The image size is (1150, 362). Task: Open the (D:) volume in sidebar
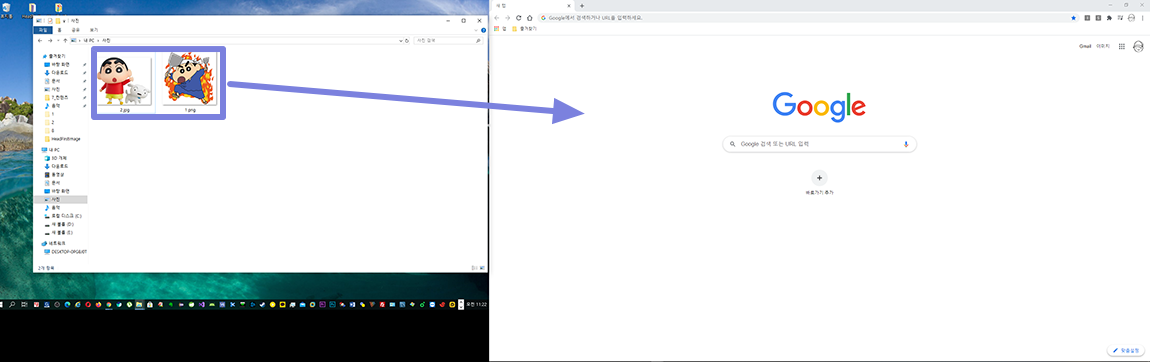pos(59,224)
